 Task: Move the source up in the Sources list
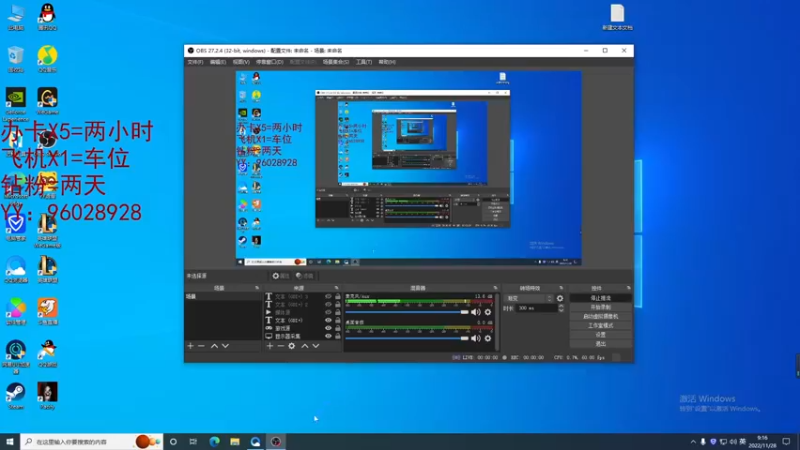(x=305, y=346)
